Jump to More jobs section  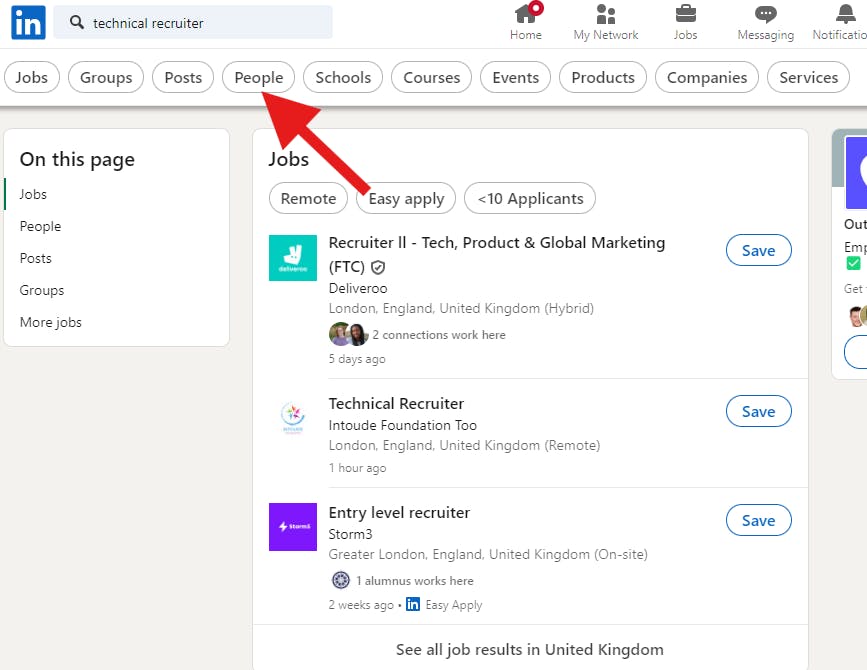click(50, 322)
